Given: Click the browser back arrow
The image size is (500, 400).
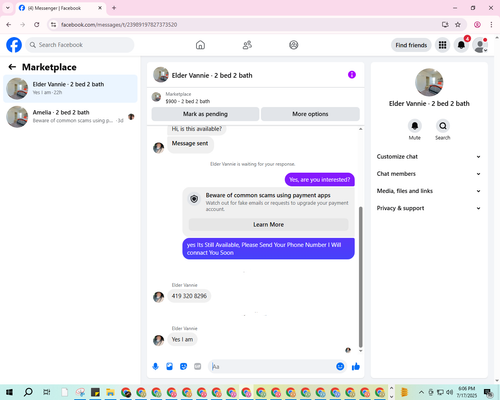Looking at the screenshot, I should click(x=9, y=24).
